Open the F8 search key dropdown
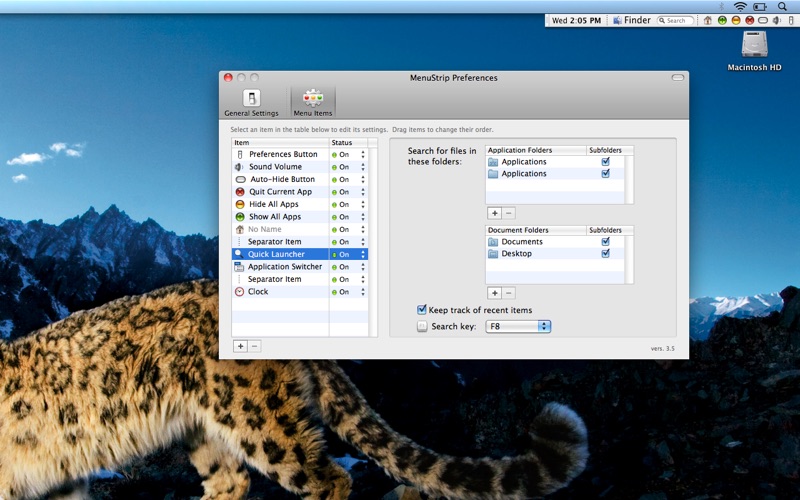 pos(518,327)
